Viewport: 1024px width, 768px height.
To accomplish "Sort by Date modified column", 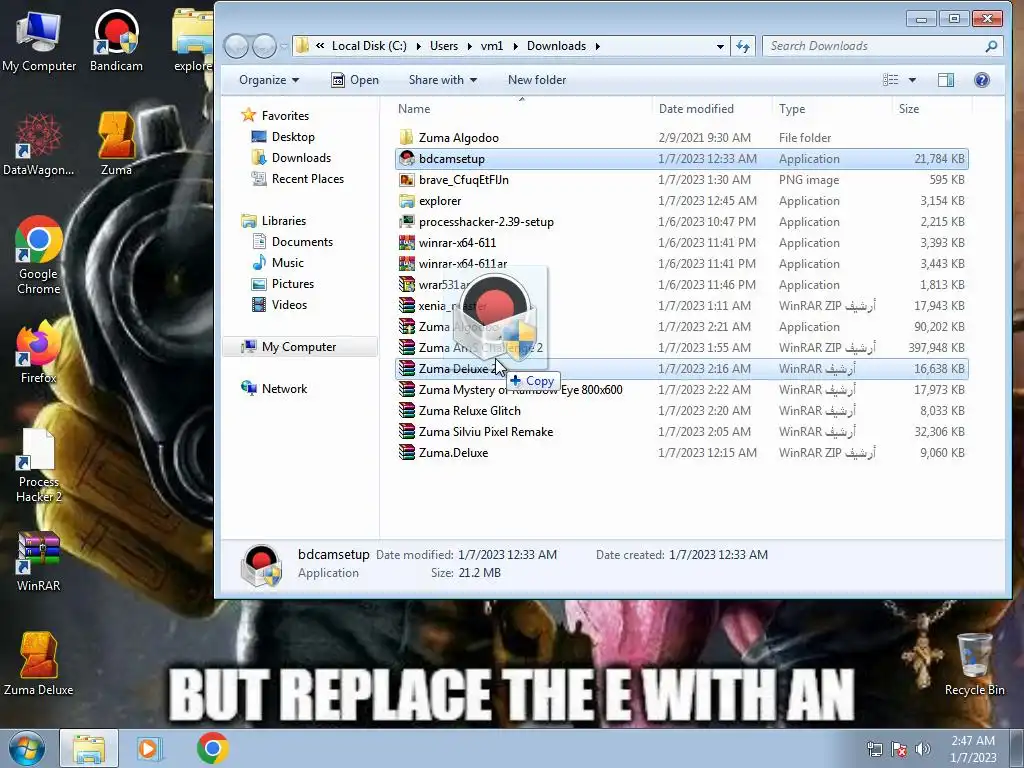I will 696,109.
